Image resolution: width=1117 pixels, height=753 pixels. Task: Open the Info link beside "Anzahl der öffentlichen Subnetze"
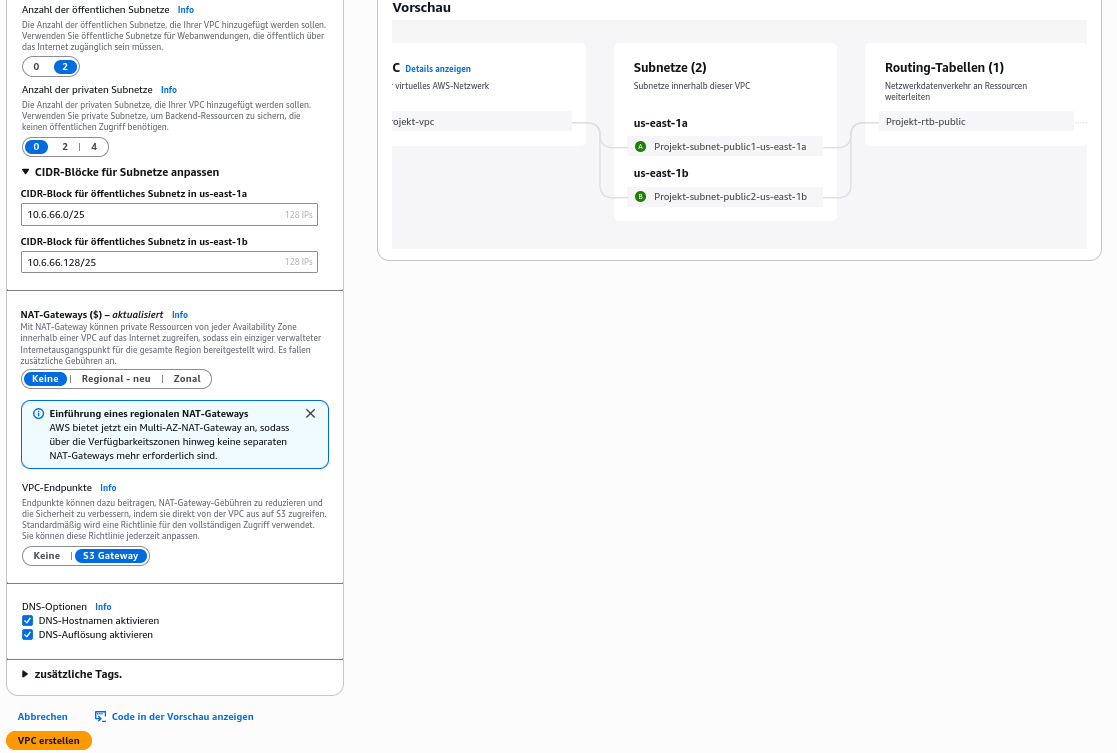click(186, 10)
